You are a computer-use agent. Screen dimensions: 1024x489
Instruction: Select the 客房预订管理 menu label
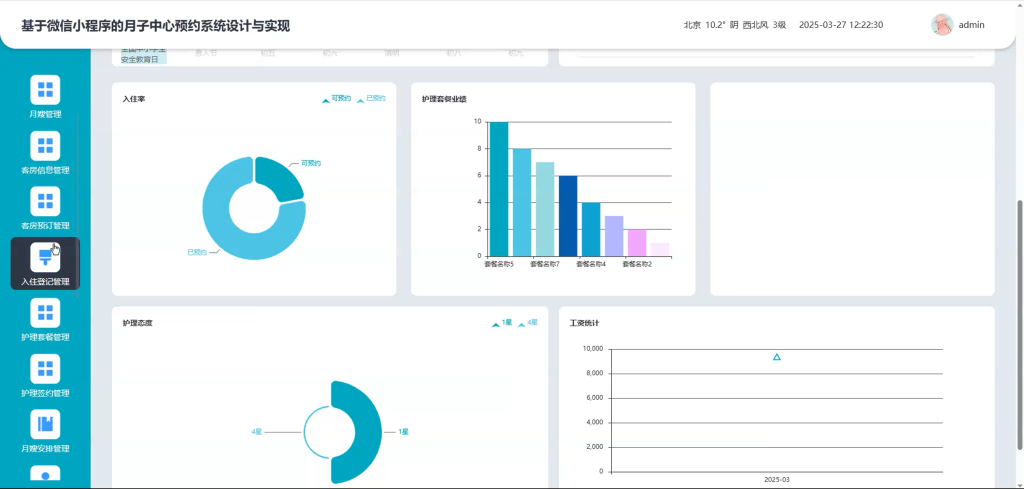[45, 226]
